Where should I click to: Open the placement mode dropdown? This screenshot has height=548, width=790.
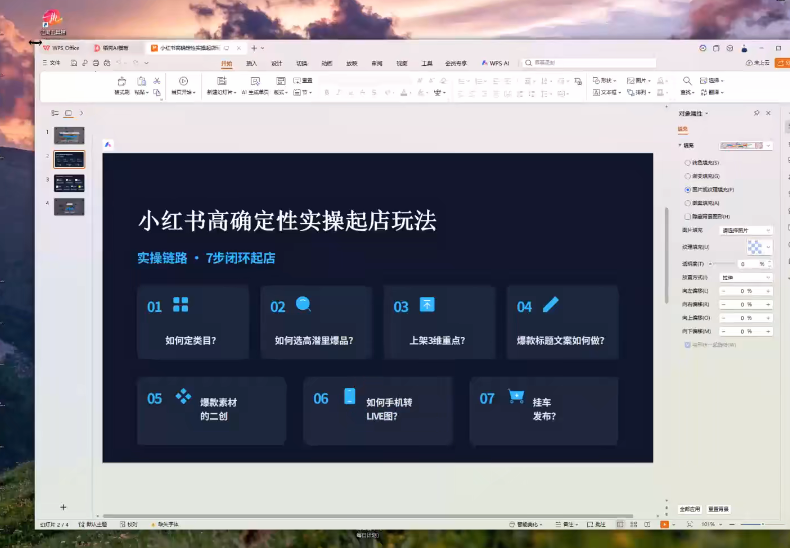point(746,278)
